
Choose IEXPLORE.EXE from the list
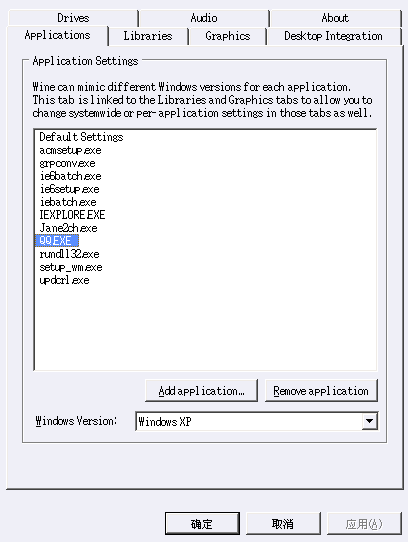pyautogui.click(x=72, y=215)
